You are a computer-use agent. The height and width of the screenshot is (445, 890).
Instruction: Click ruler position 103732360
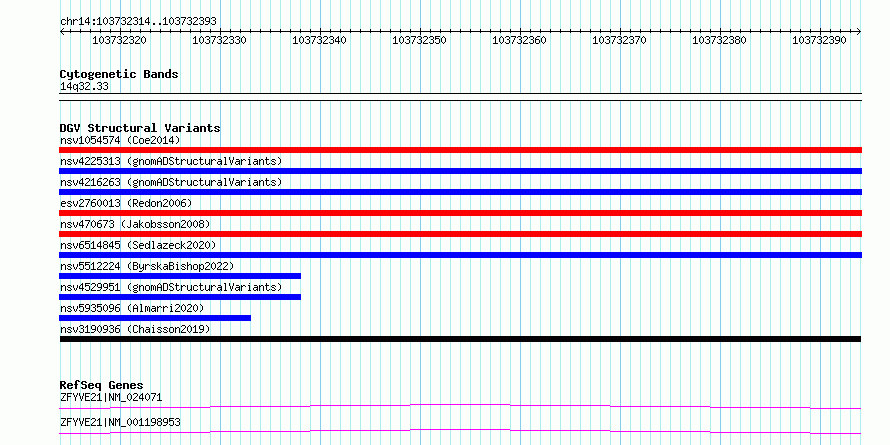519,40
